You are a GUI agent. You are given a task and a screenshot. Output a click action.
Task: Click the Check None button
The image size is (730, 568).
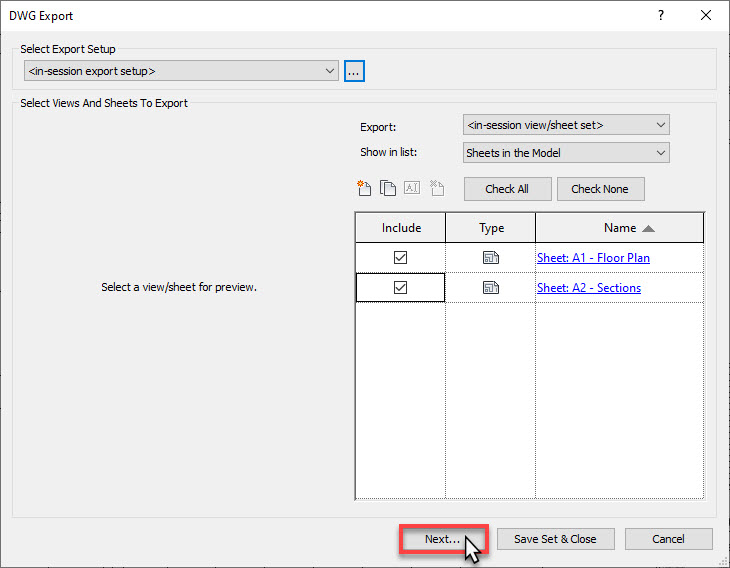tap(601, 189)
